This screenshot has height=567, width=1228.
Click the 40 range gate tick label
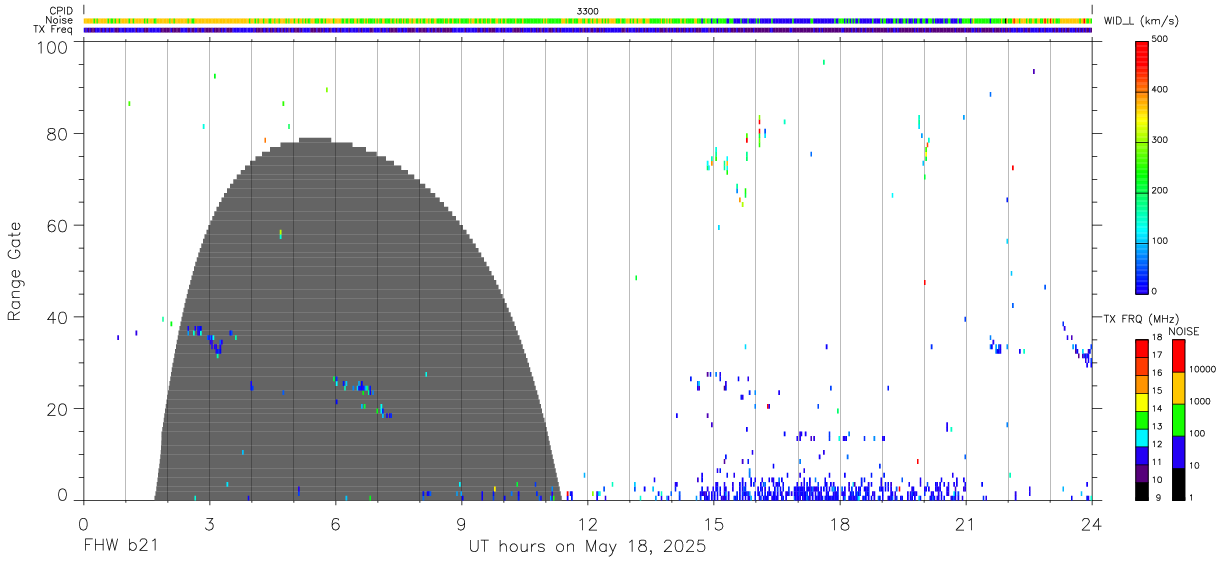coord(56,317)
